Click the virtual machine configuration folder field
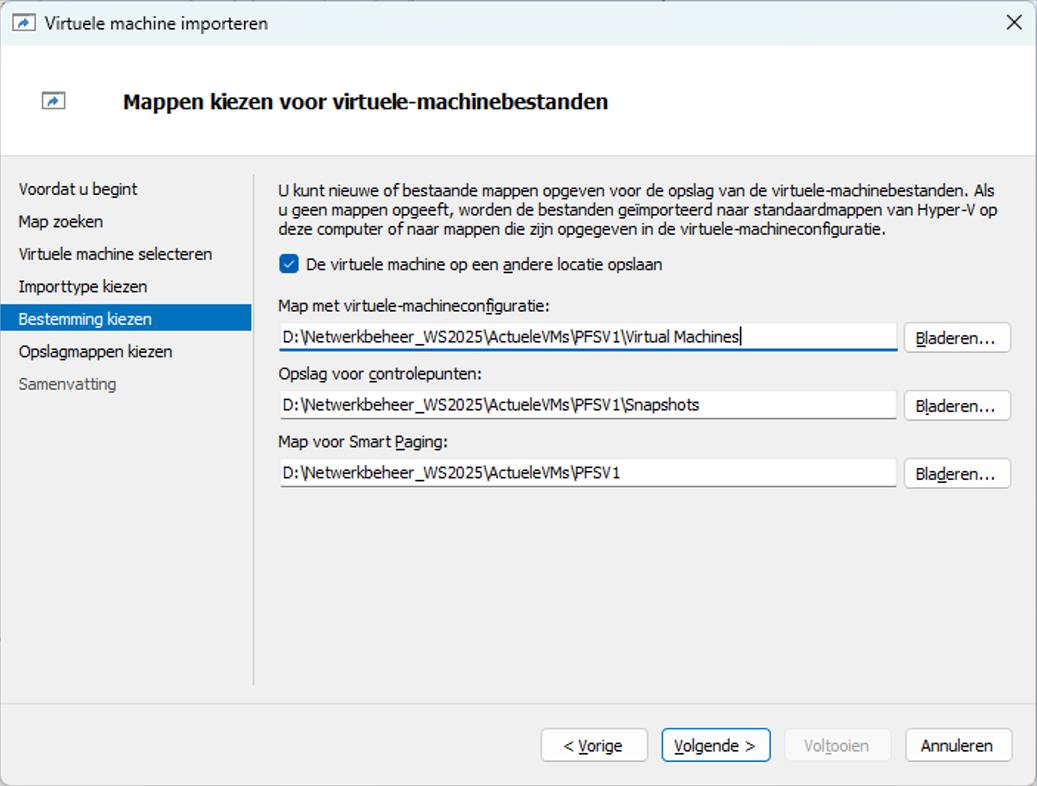 [x=588, y=337]
